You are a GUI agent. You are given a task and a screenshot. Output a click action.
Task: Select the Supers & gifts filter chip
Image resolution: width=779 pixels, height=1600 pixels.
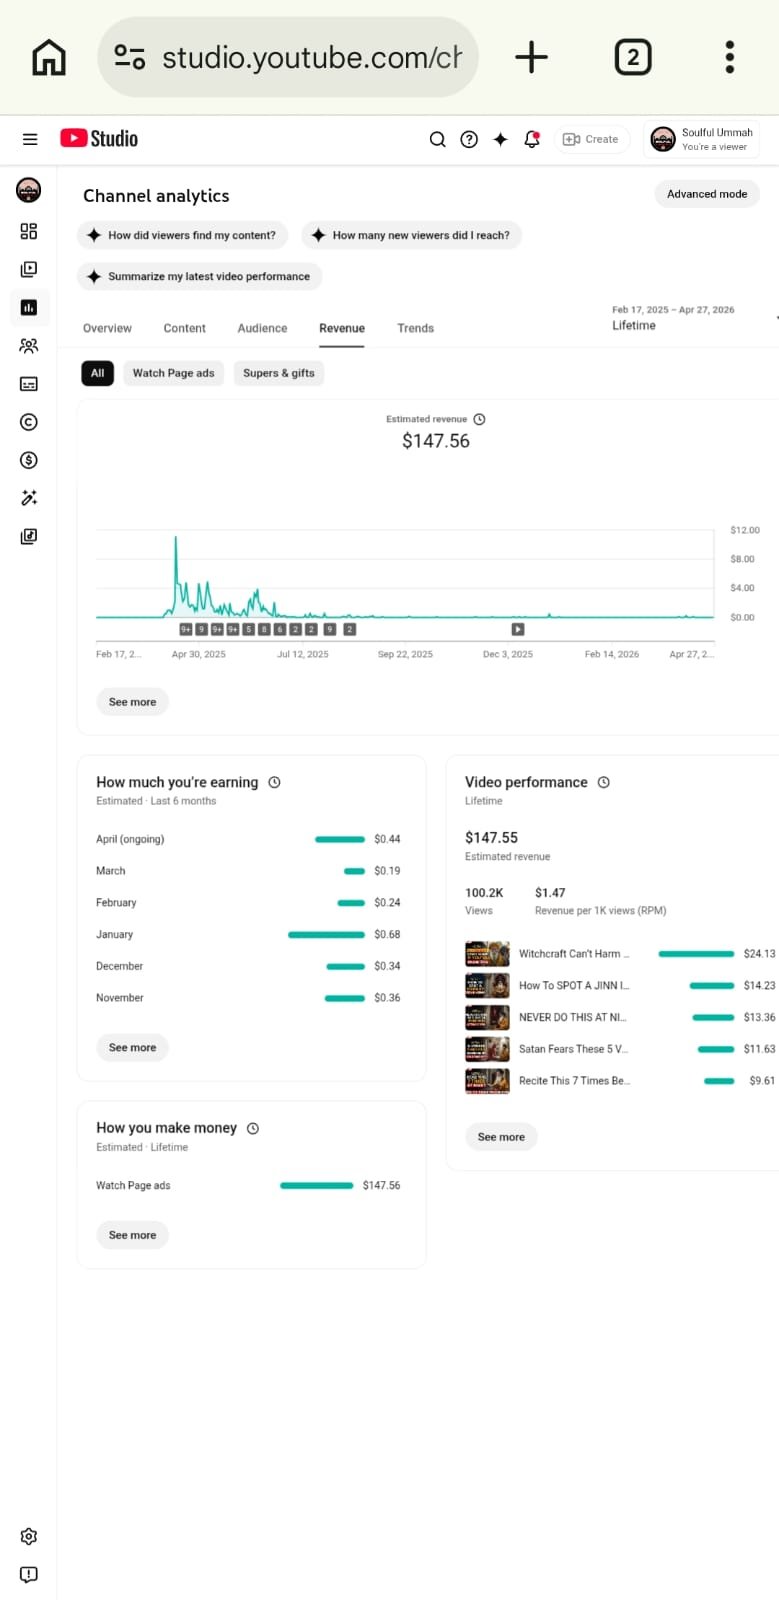278,373
